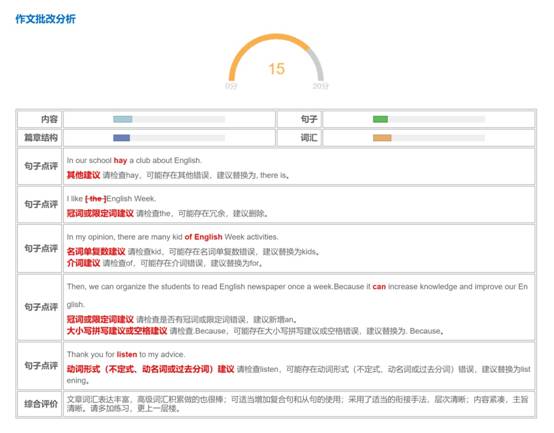Select the 综合评价 row header
This screenshot has width=554, height=433.
pyautogui.click(x=40, y=404)
